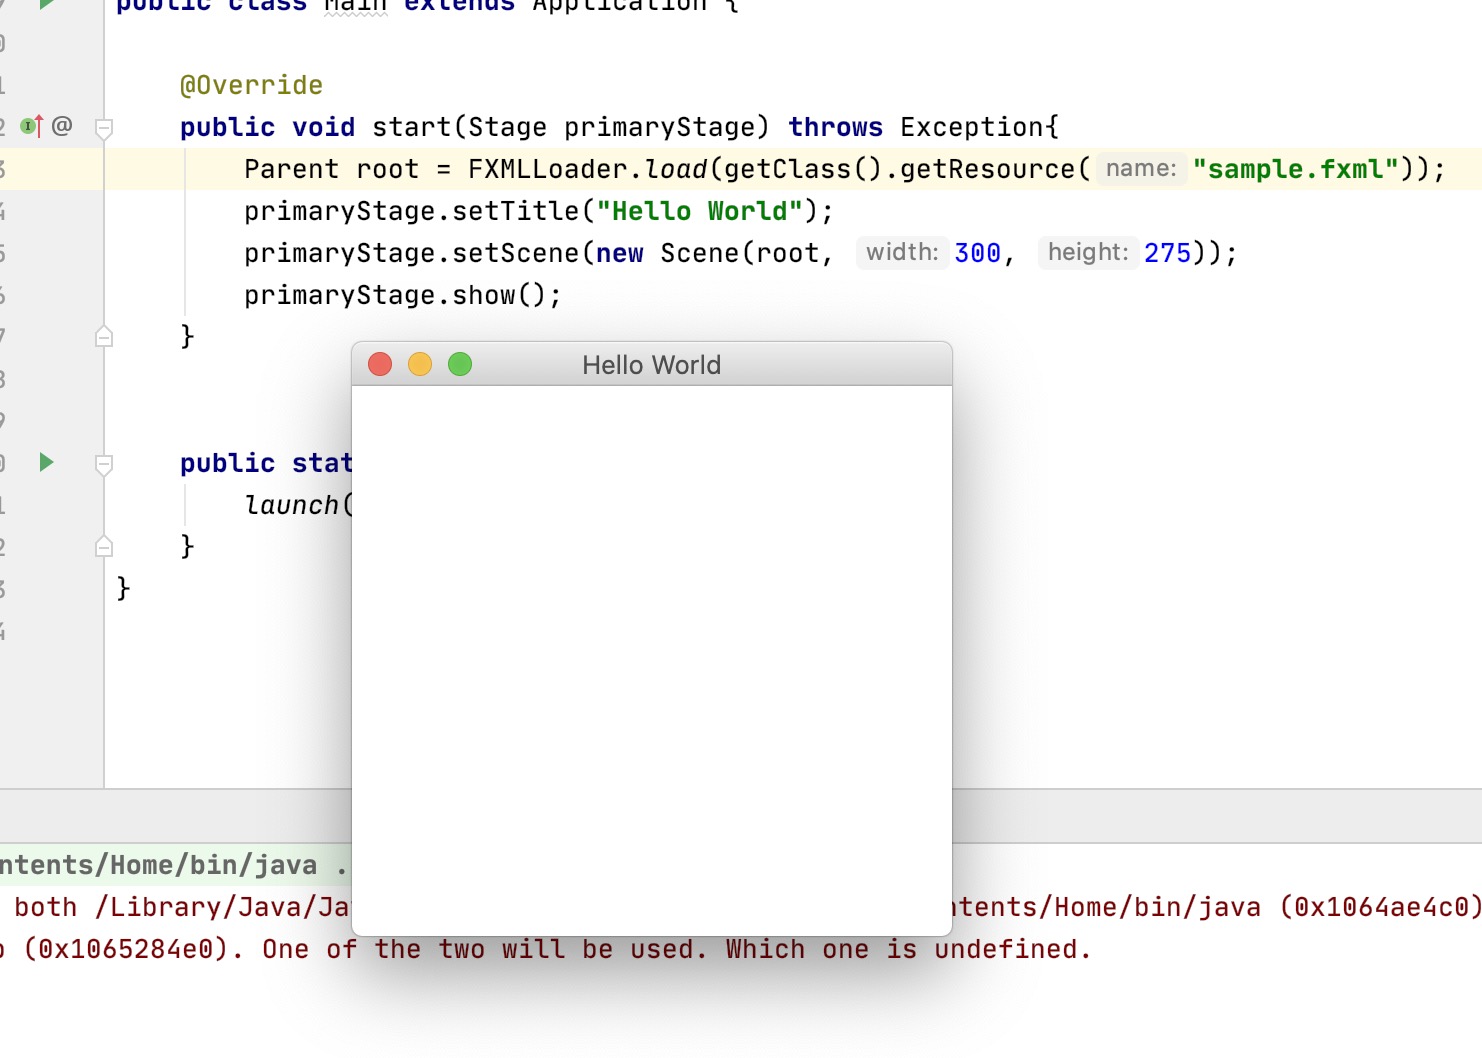Collapse the main method fold marker
This screenshot has width=1482, height=1058.
pos(104,464)
